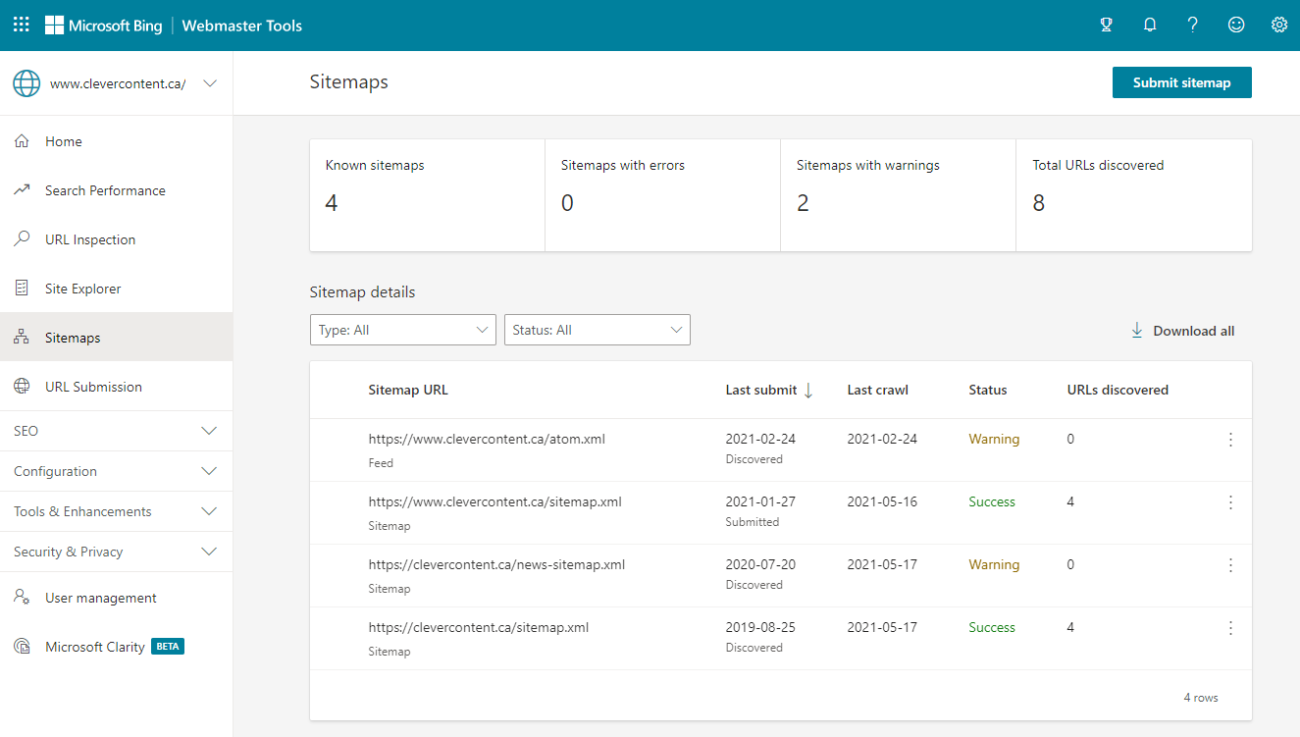
Task: Click the 2021-01-27 last submit date
Action: click(761, 502)
